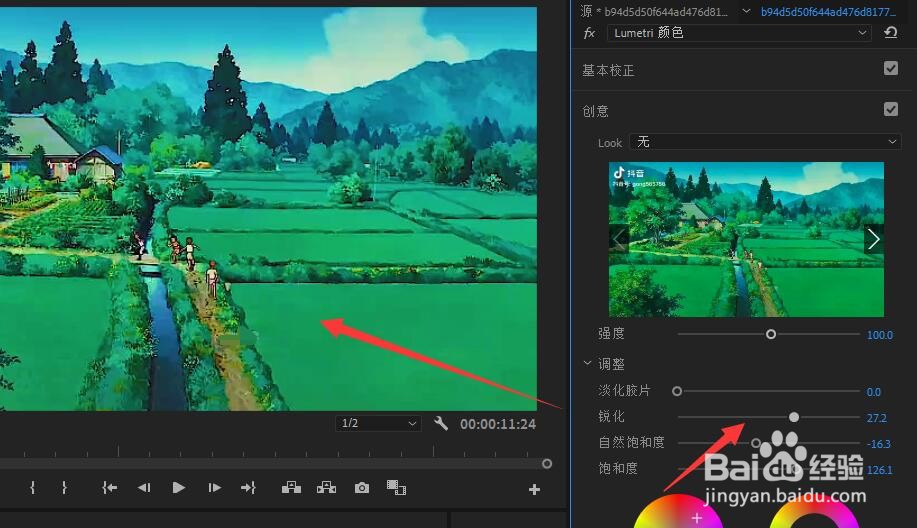Screen dimensions: 917x528
Task: Click the Lift button icon
Action: pos(291,487)
